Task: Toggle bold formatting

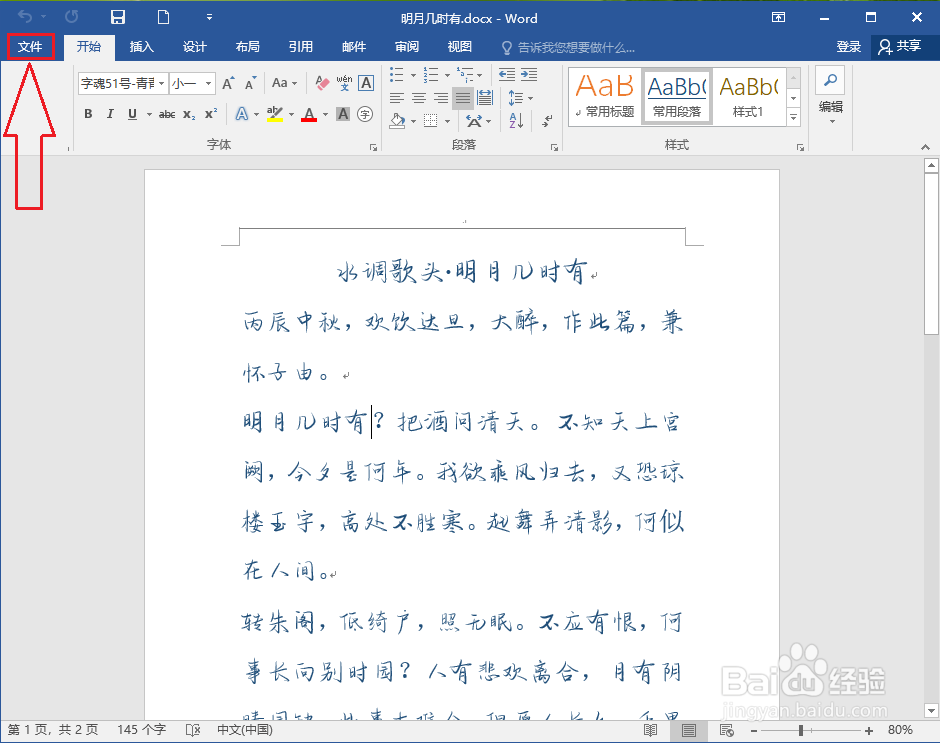Action: [88, 113]
